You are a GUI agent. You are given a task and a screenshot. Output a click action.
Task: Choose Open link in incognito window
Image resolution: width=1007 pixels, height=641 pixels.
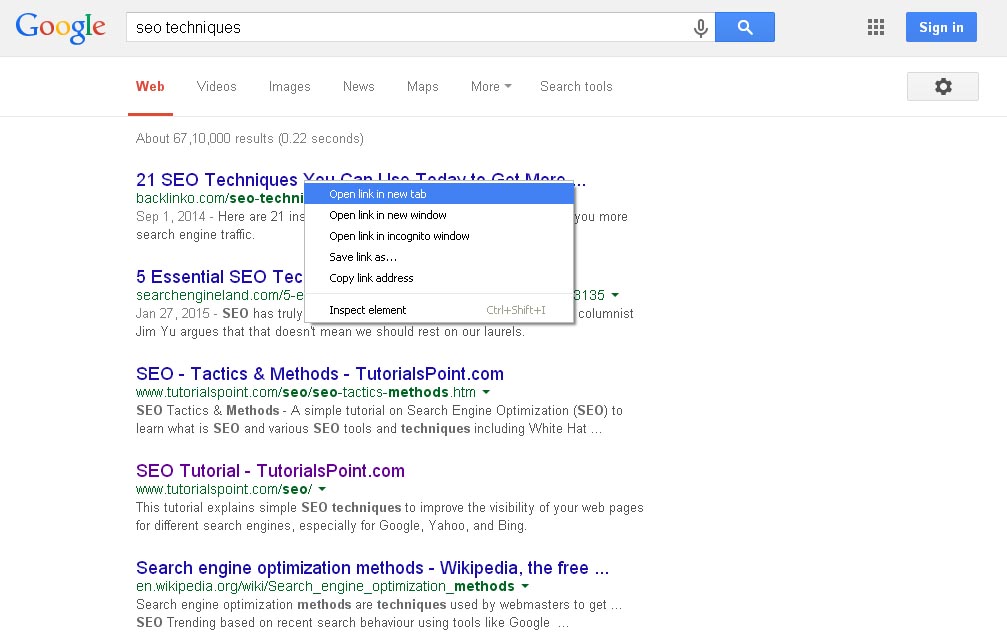(439, 236)
